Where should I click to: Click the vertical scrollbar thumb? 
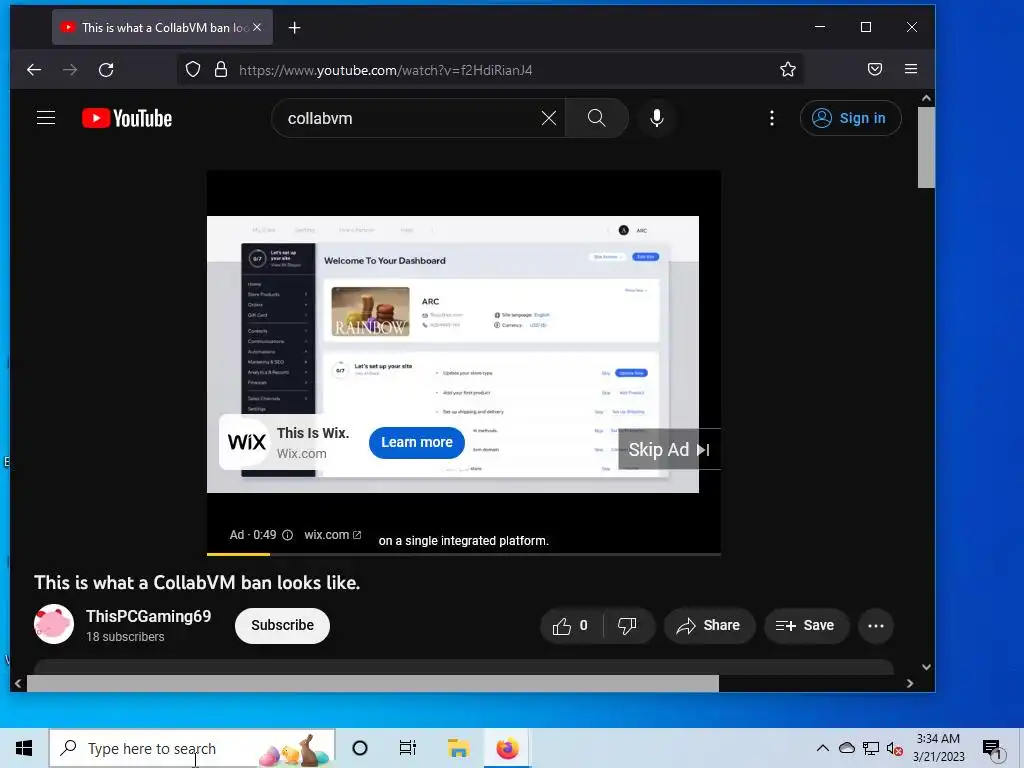(x=926, y=148)
